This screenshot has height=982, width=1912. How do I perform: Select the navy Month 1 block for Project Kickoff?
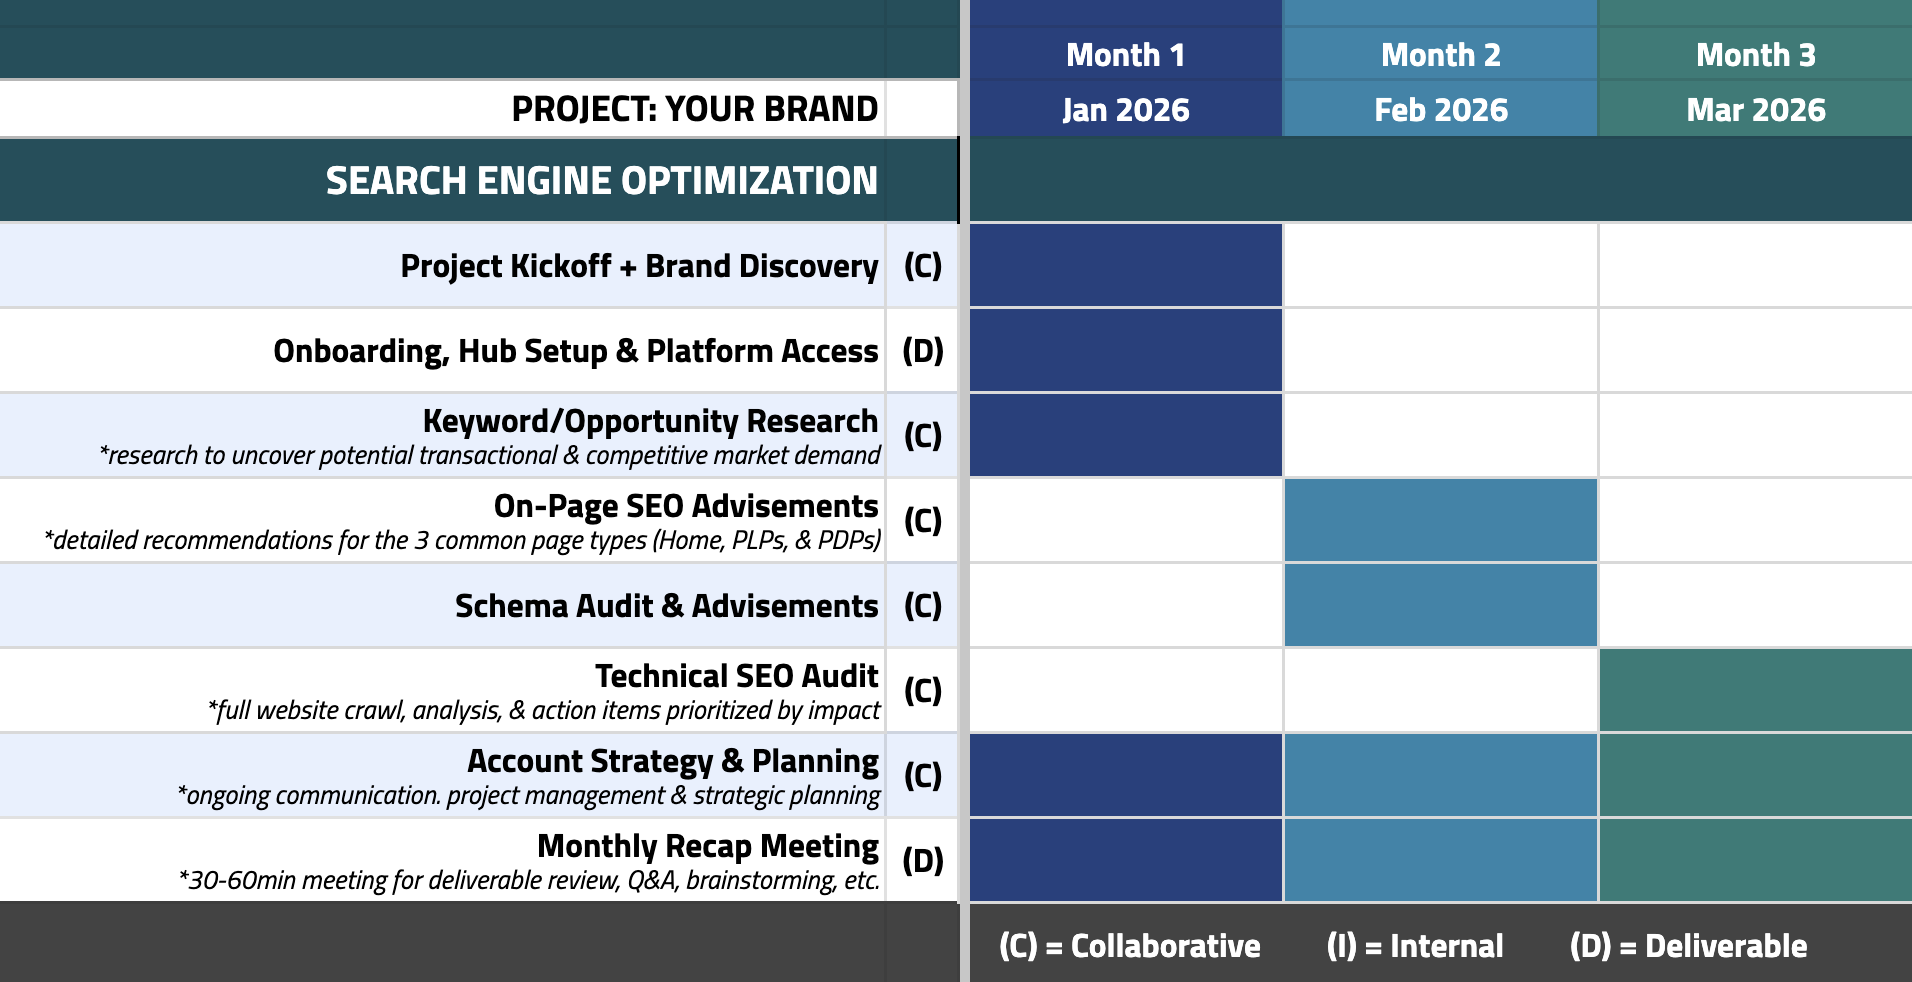tap(1125, 265)
